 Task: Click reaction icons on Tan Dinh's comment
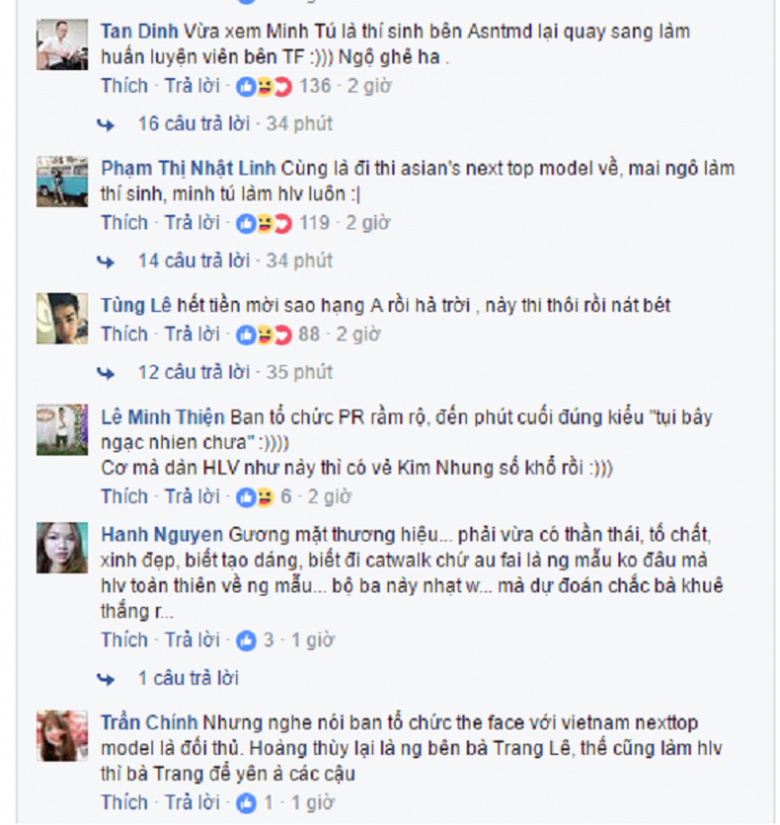point(264,86)
